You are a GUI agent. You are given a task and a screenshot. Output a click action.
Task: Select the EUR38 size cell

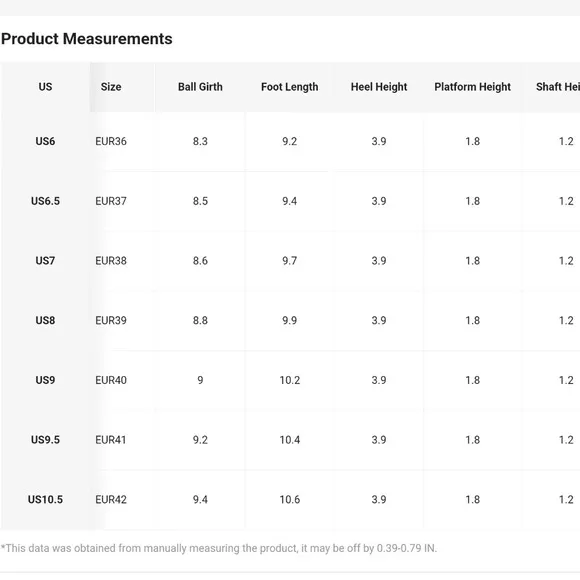(111, 261)
